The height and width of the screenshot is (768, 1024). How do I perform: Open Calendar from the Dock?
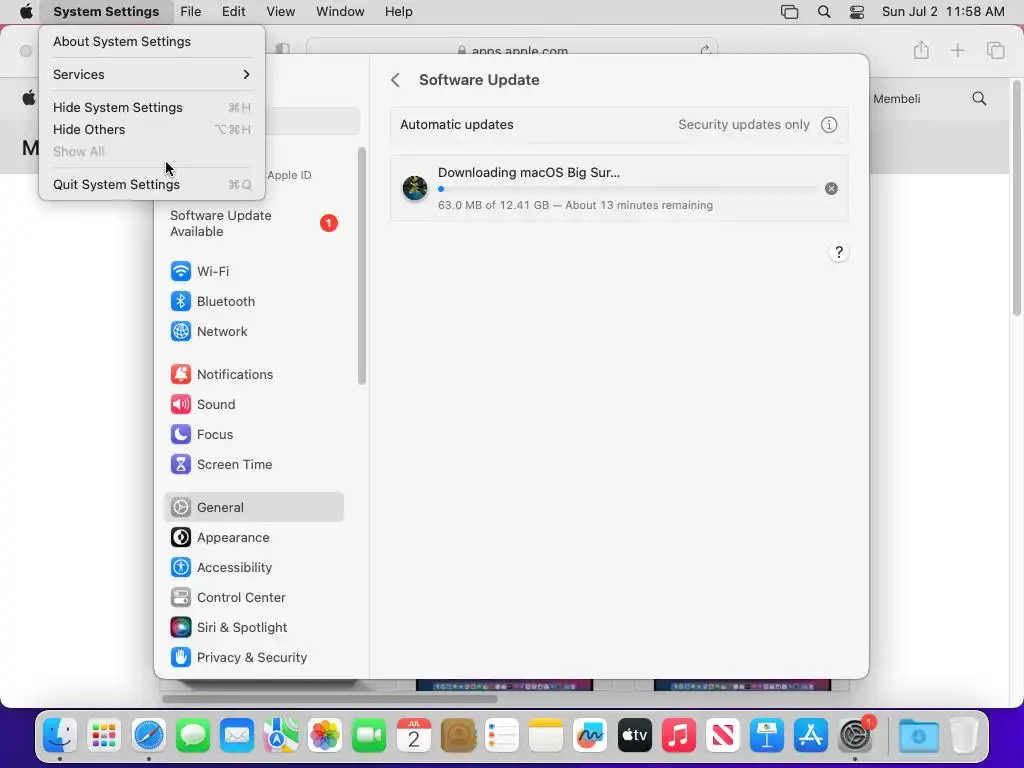pyautogui.click(x=413, y=736)
